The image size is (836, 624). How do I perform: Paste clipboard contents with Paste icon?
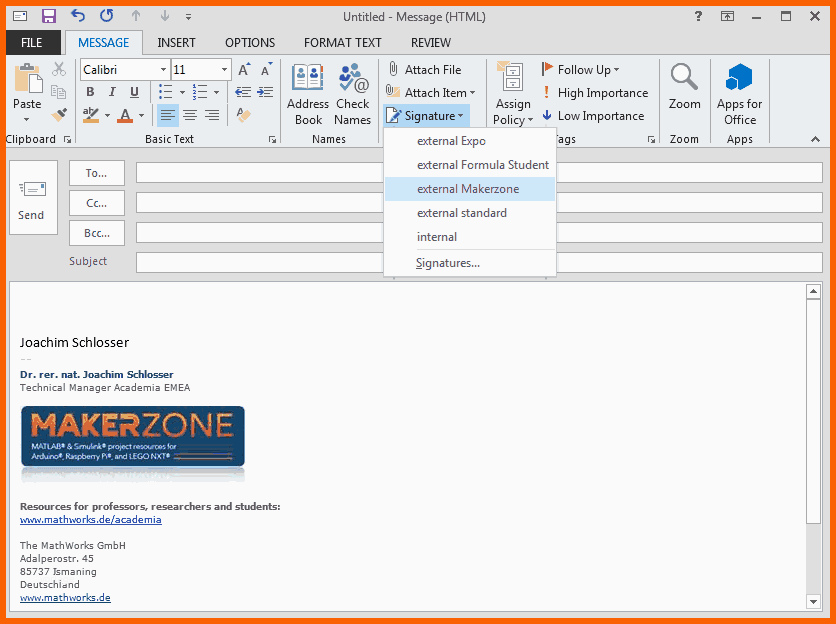[x=28, y=78]
